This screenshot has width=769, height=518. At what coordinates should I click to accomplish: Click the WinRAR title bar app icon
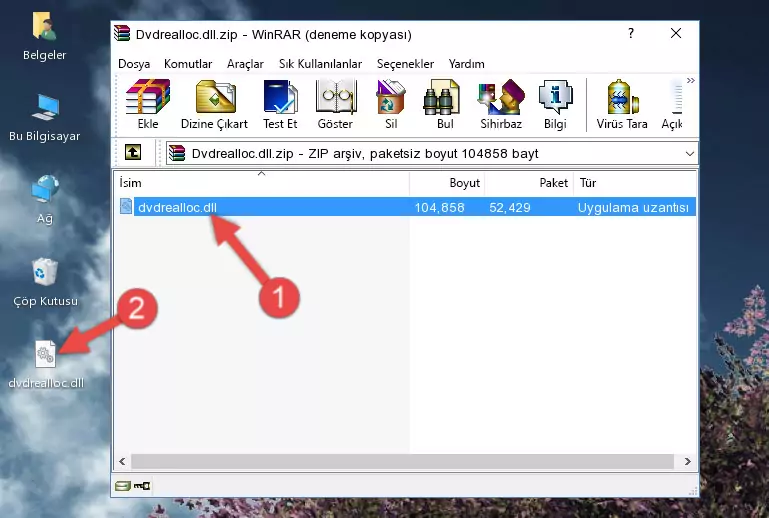point(122,33)
